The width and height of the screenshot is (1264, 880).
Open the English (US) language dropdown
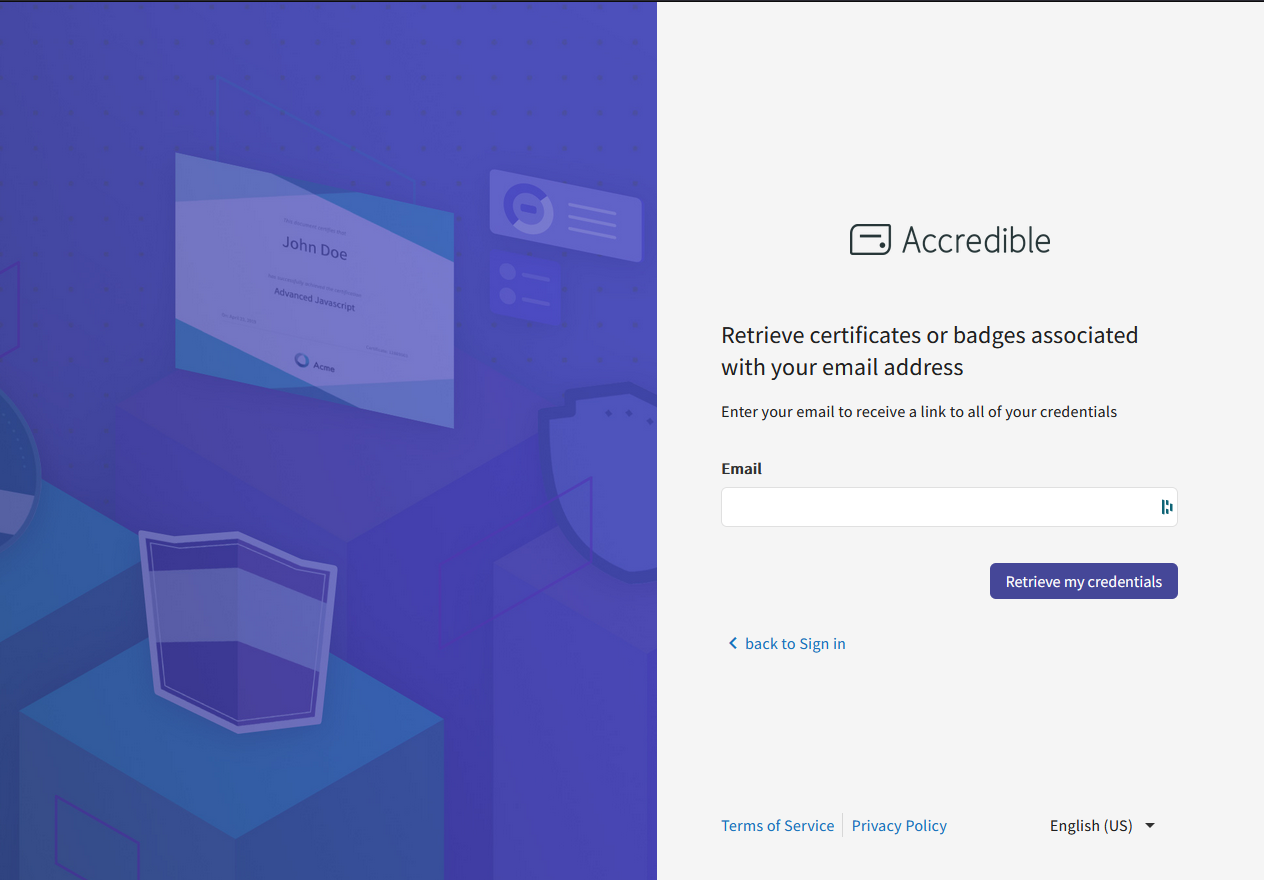[1102, 825]
